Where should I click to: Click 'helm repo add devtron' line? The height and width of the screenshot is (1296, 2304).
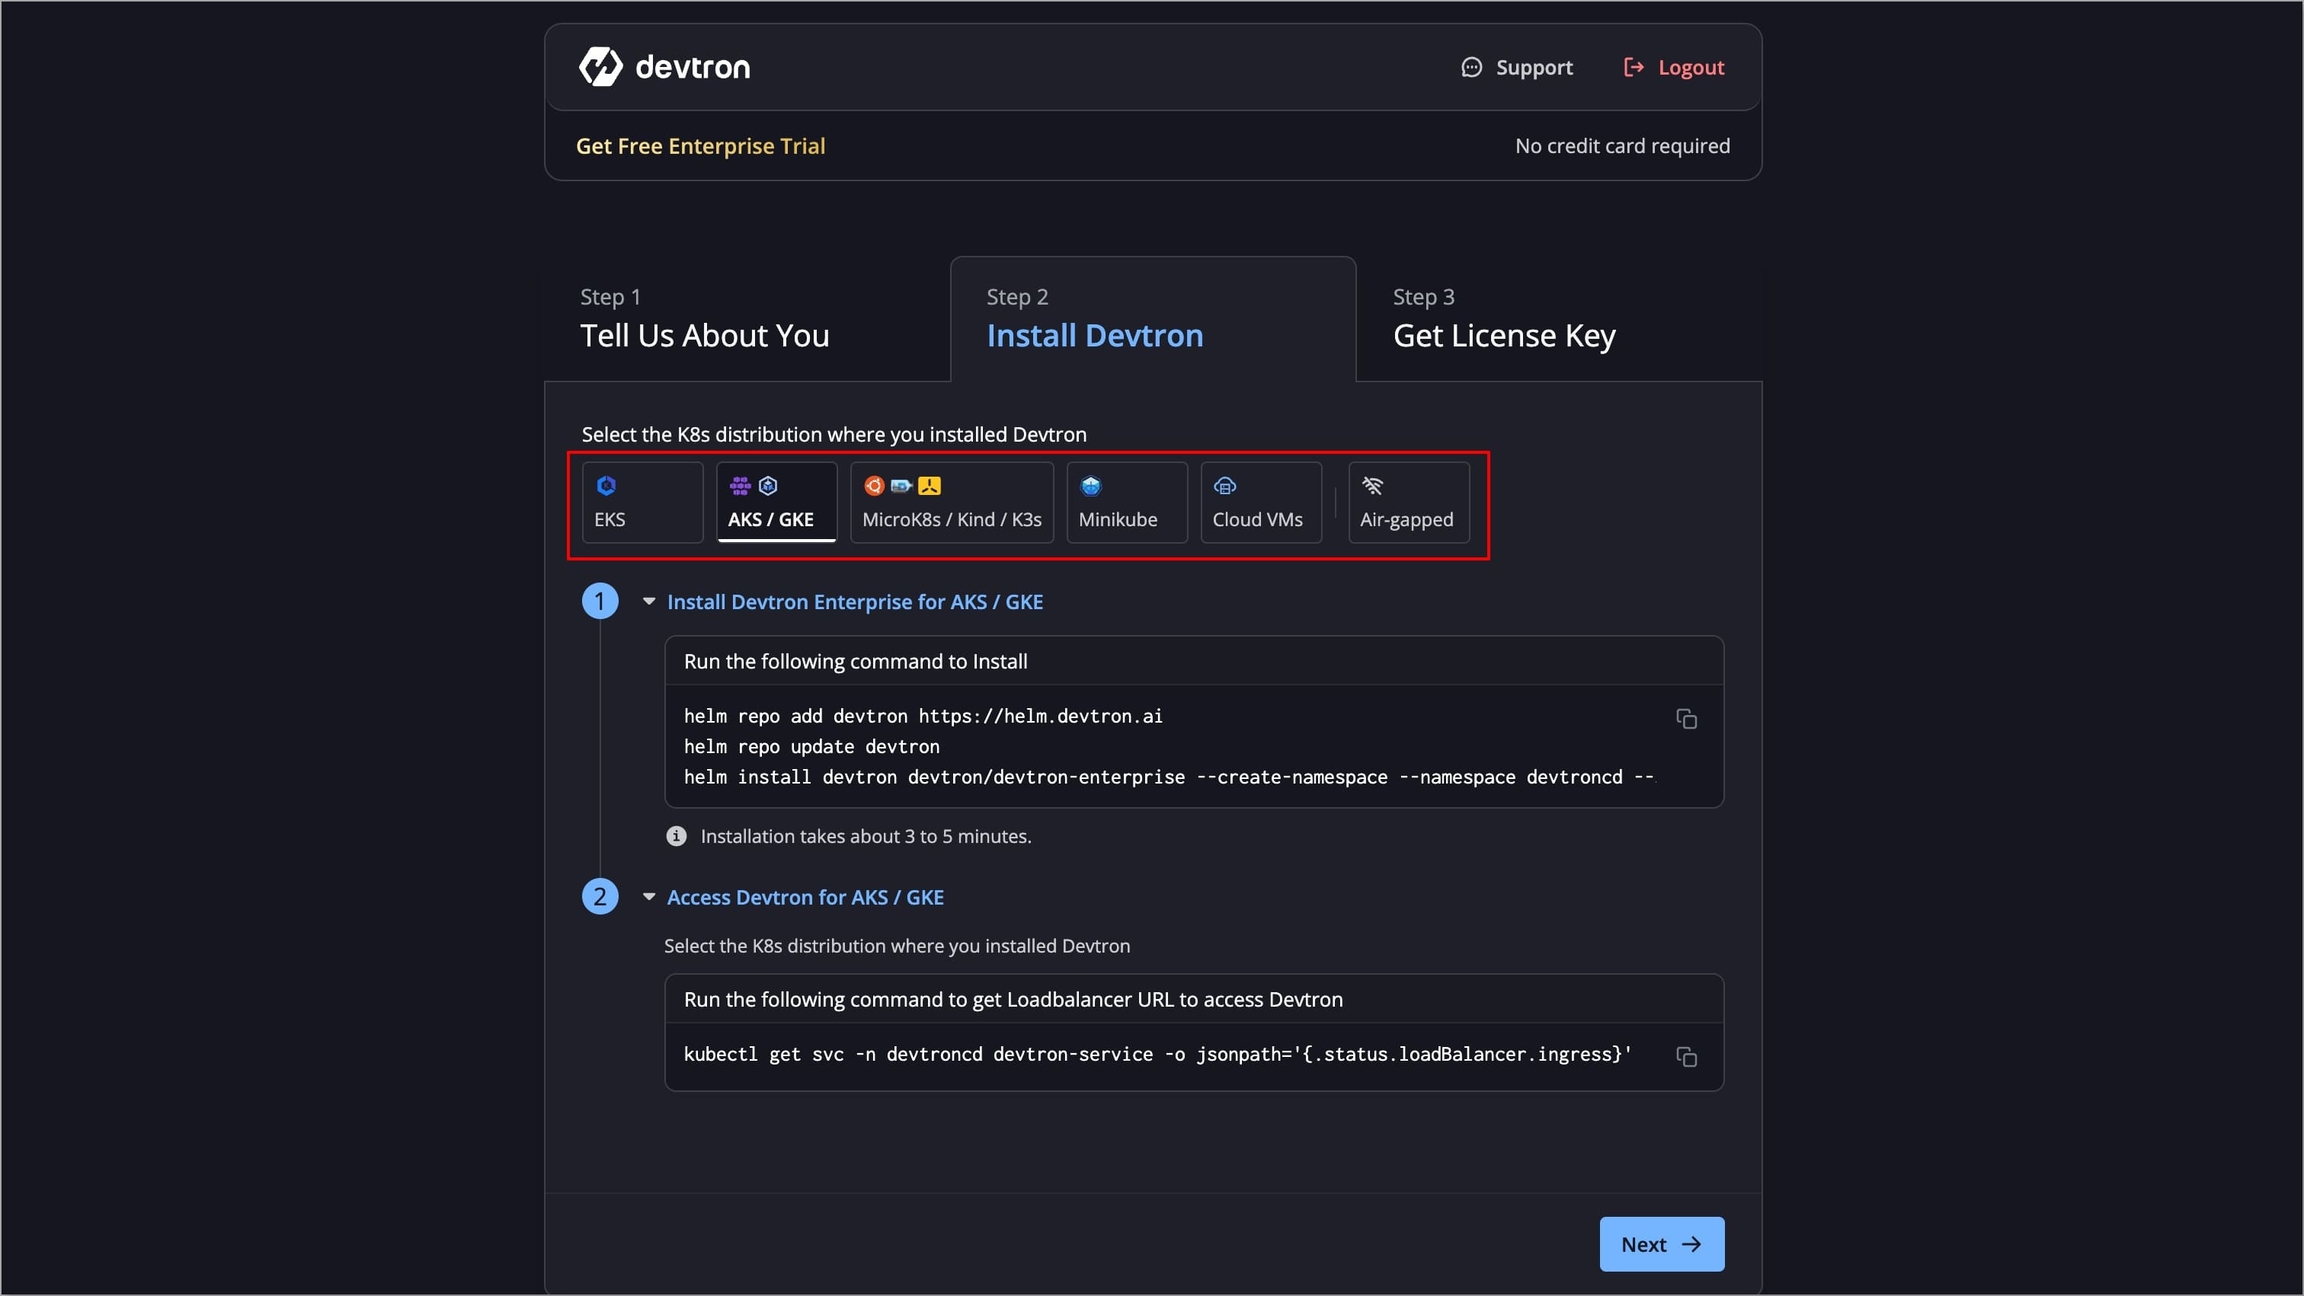(x=923, y=716)
